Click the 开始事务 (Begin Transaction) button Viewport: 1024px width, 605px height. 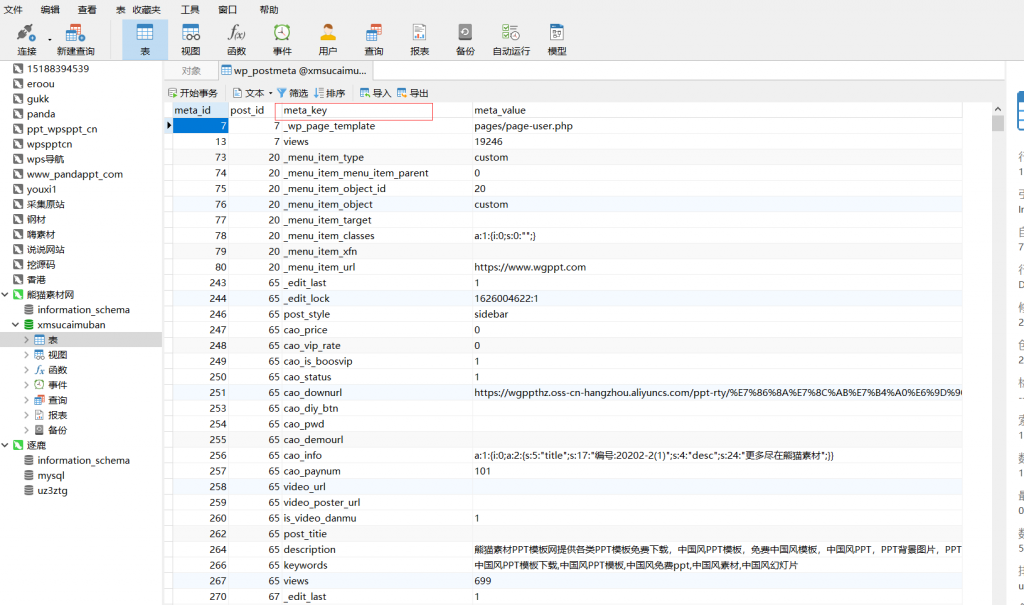[192, 93]
